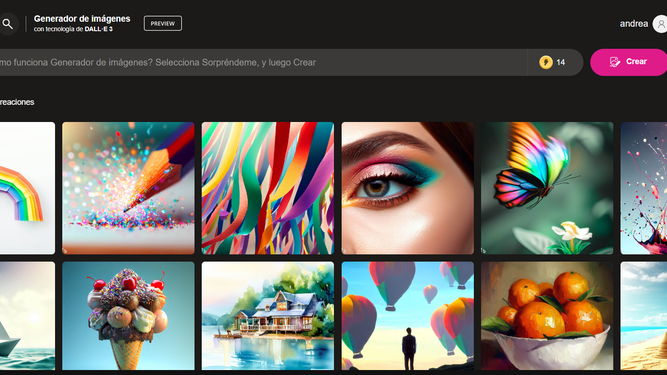The width and height of the screenshot is (667, 375).
Task: Open the eye makeup close-up thumbnail
Action: pos(408,188)
